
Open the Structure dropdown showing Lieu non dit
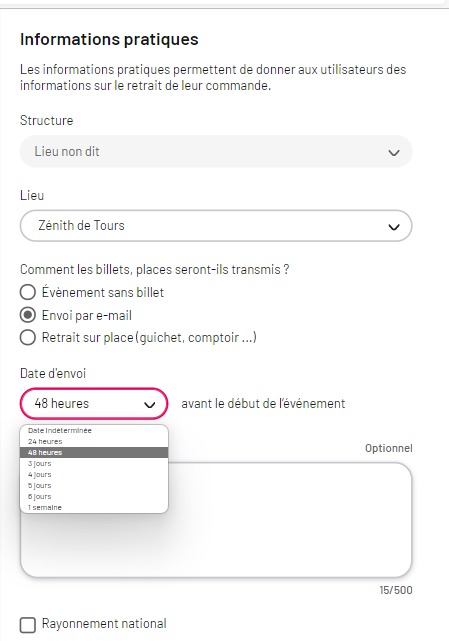click(x=216, y=151)
